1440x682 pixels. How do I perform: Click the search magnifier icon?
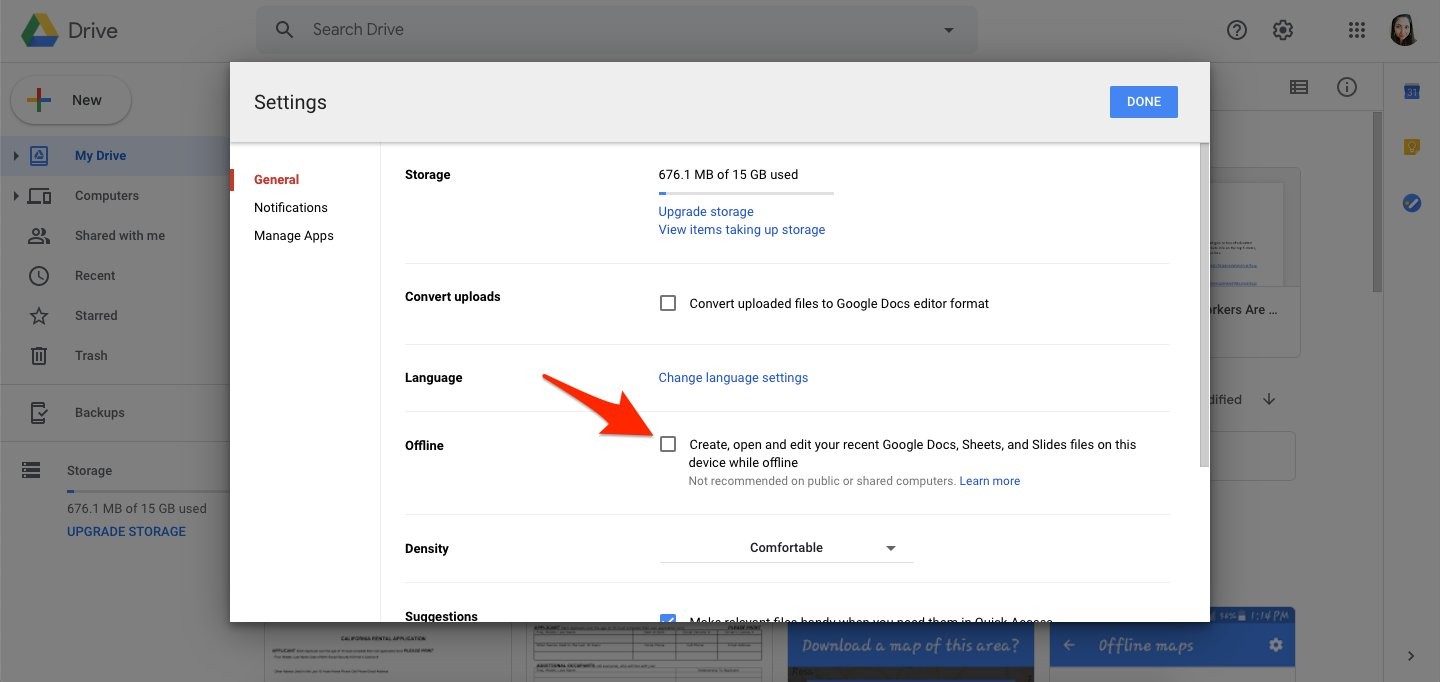click(x=284, y=30)
